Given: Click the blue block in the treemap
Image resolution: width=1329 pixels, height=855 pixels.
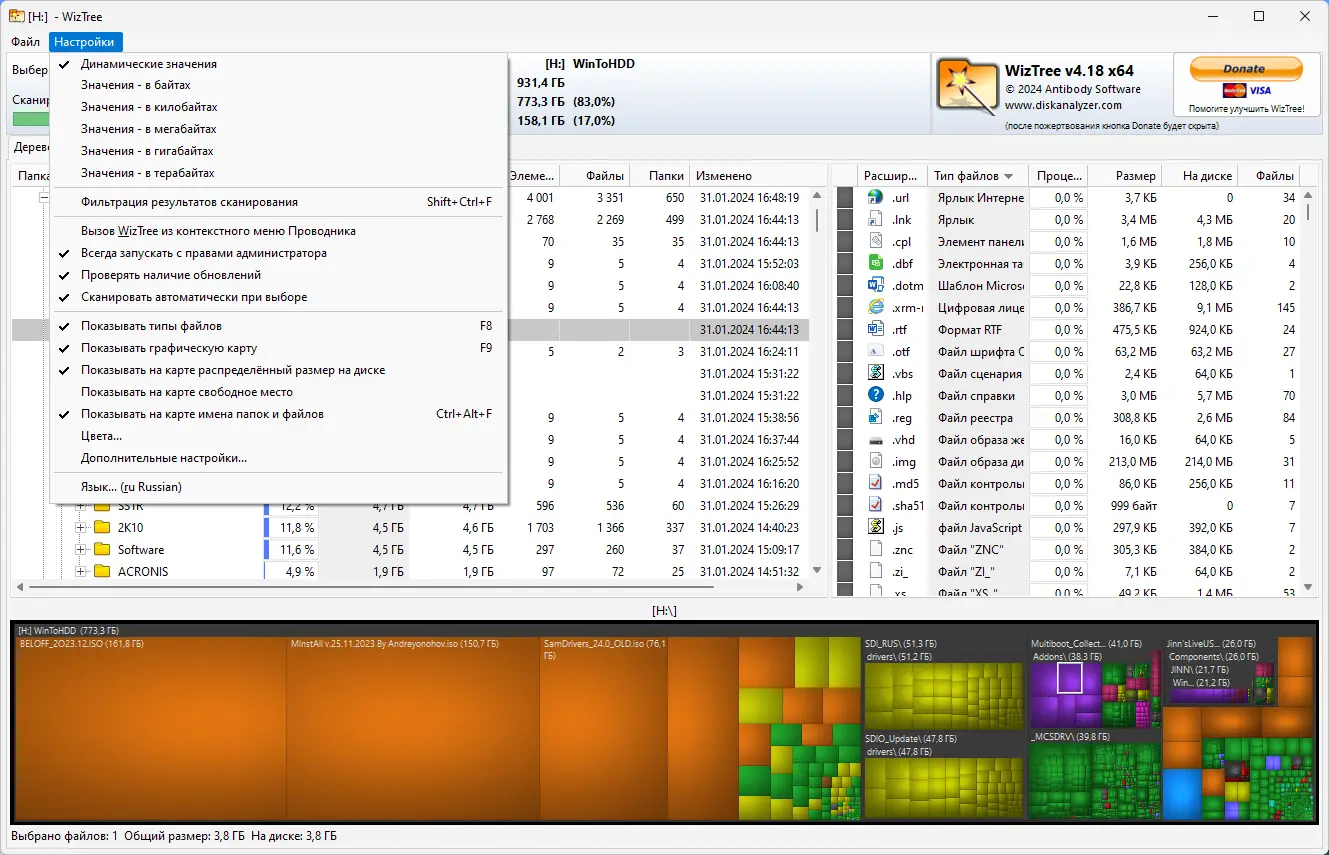Looking at the screenshot, I should click(1183, 794).
